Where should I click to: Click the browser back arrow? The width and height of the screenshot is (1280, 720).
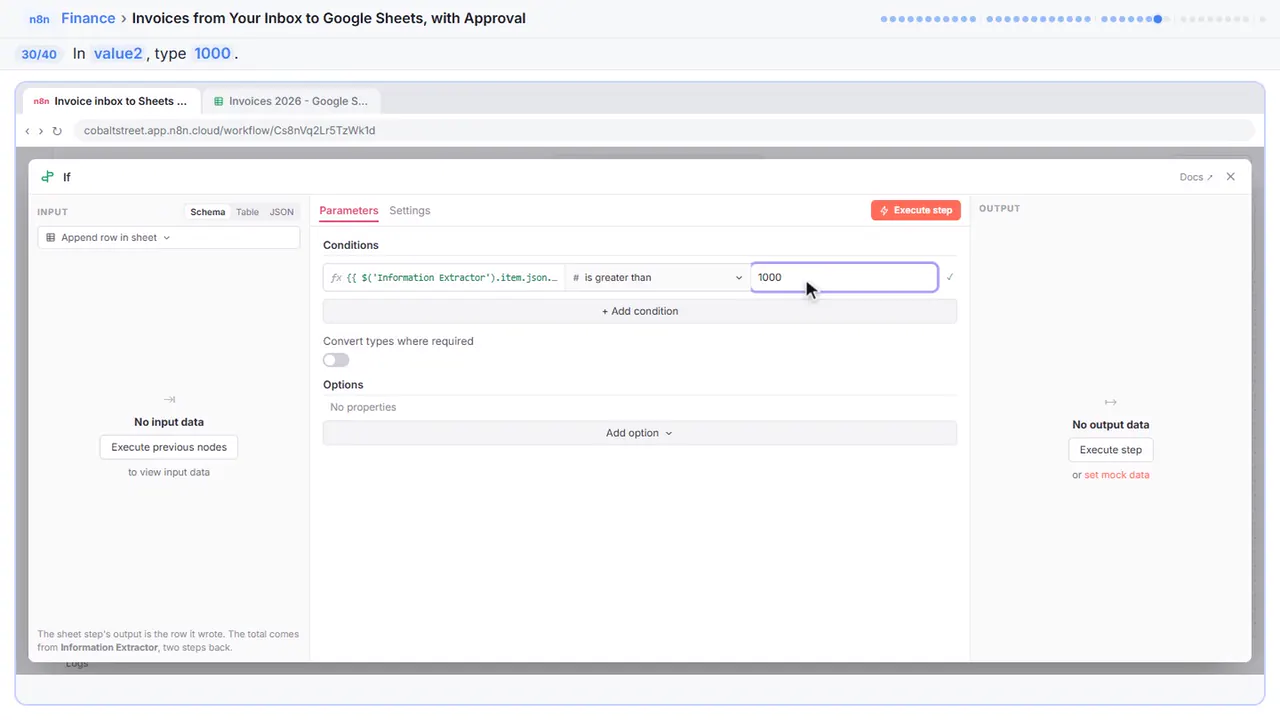click(x=28, y=131)
